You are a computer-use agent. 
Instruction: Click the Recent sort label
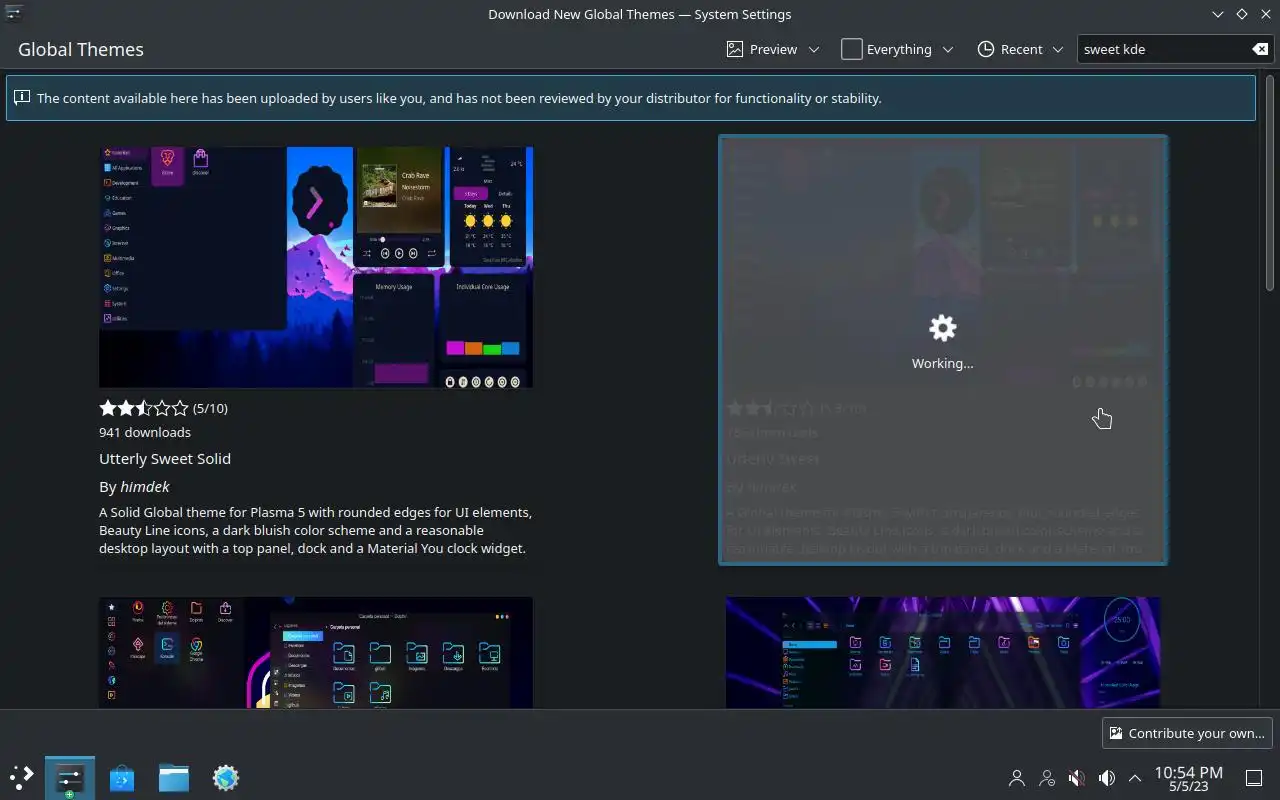click(1021, 49)
